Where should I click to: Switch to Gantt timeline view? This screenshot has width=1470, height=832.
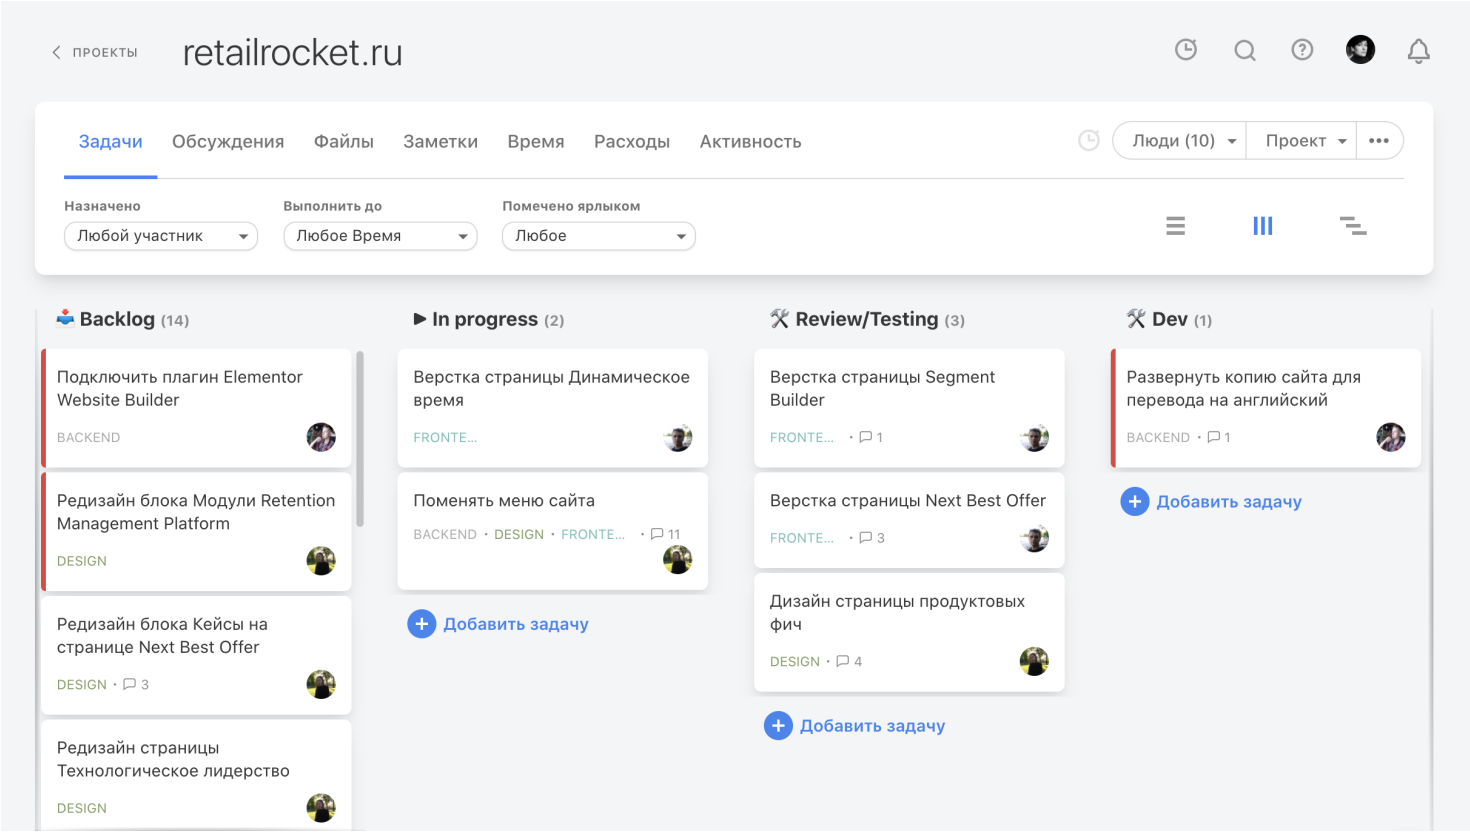(x=1352, y=226)
